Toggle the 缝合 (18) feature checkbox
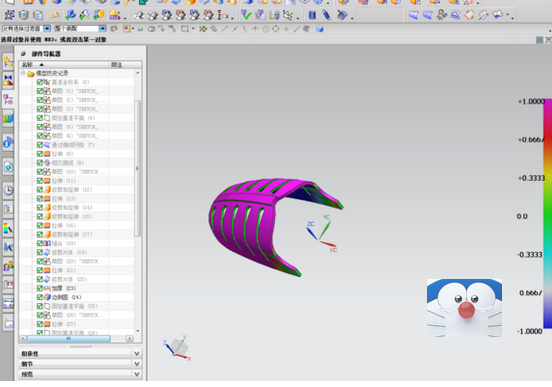This screenshot has height=387, width=552. pyautogui.click(x=39, y=243)
